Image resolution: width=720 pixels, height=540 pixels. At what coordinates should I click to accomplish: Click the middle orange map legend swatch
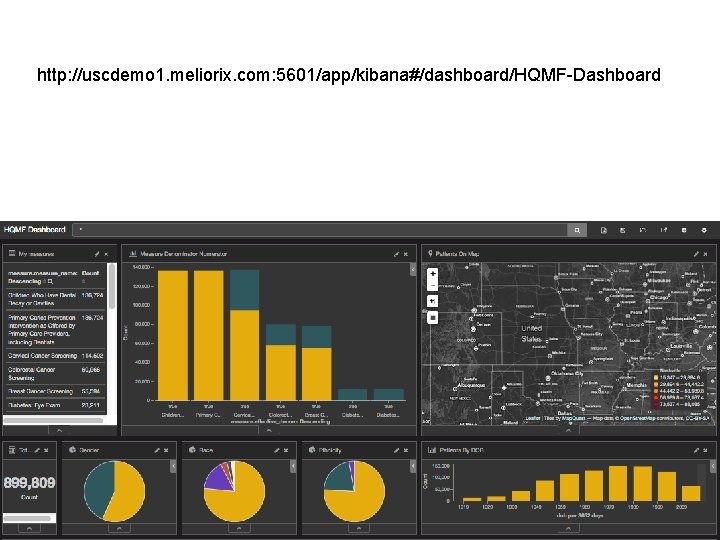(656, 391)
